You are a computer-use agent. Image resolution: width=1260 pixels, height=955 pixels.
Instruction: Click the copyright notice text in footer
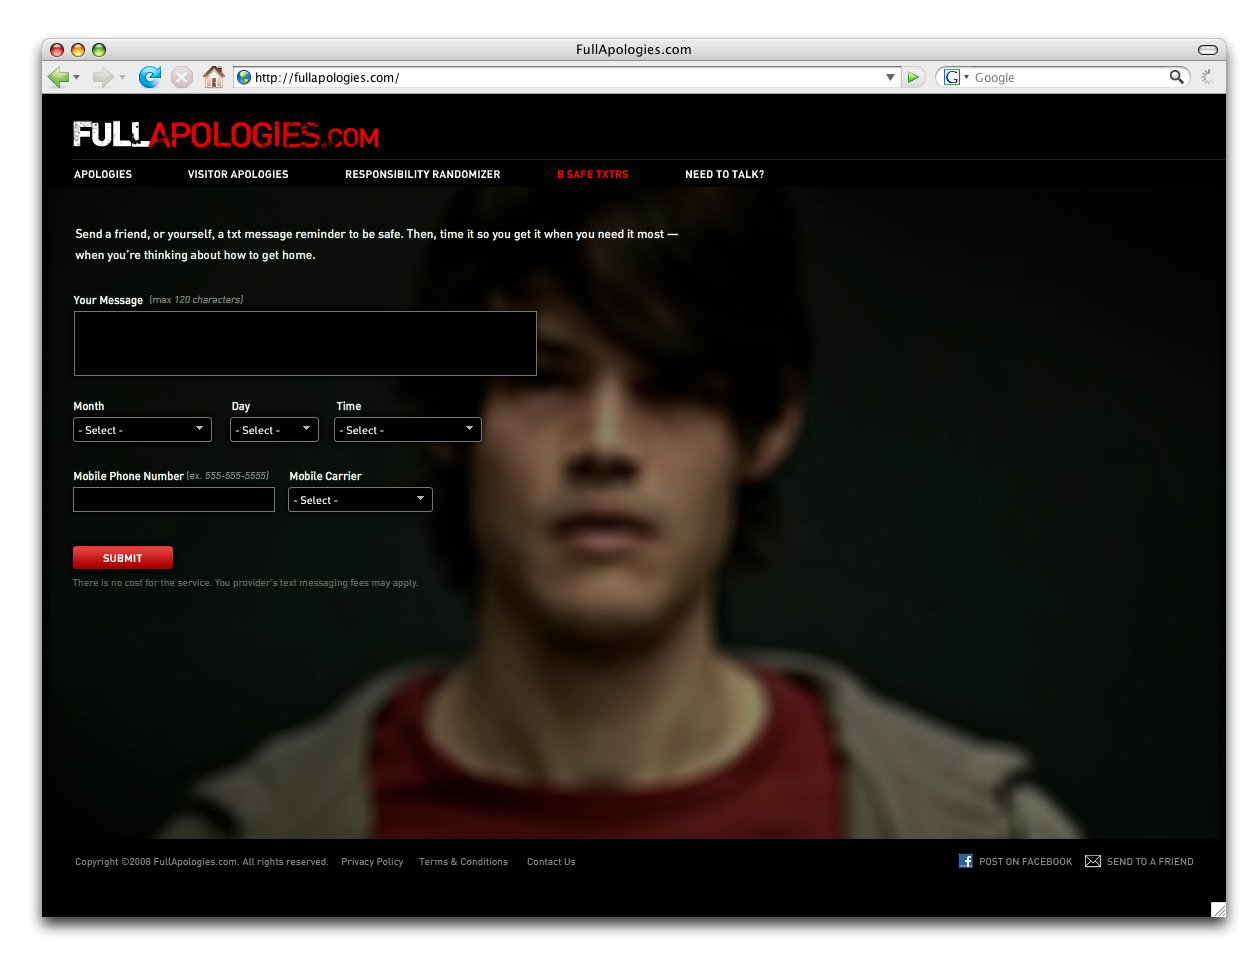point(201,862)
